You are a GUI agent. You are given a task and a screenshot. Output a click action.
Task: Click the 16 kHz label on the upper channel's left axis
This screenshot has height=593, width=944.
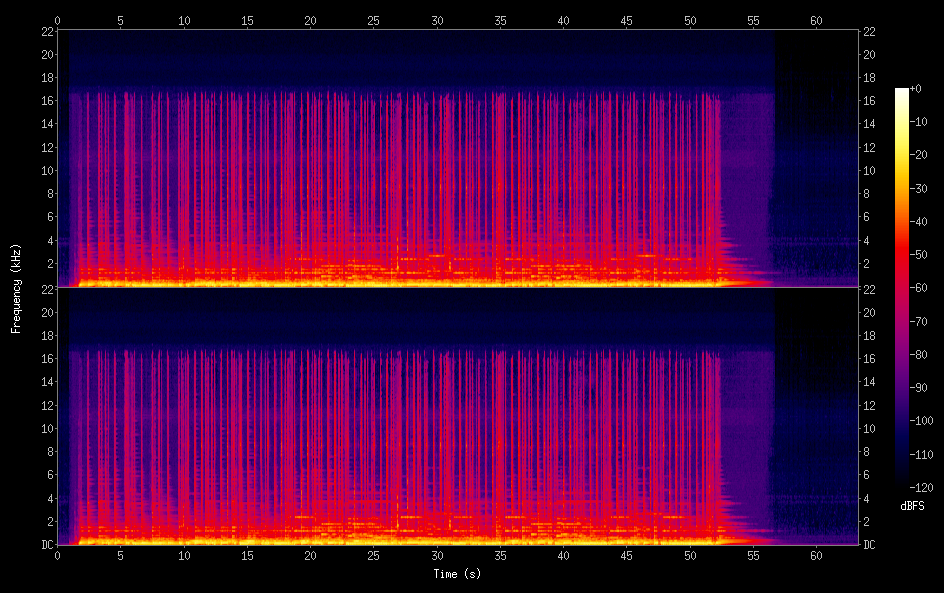(46, 101)
